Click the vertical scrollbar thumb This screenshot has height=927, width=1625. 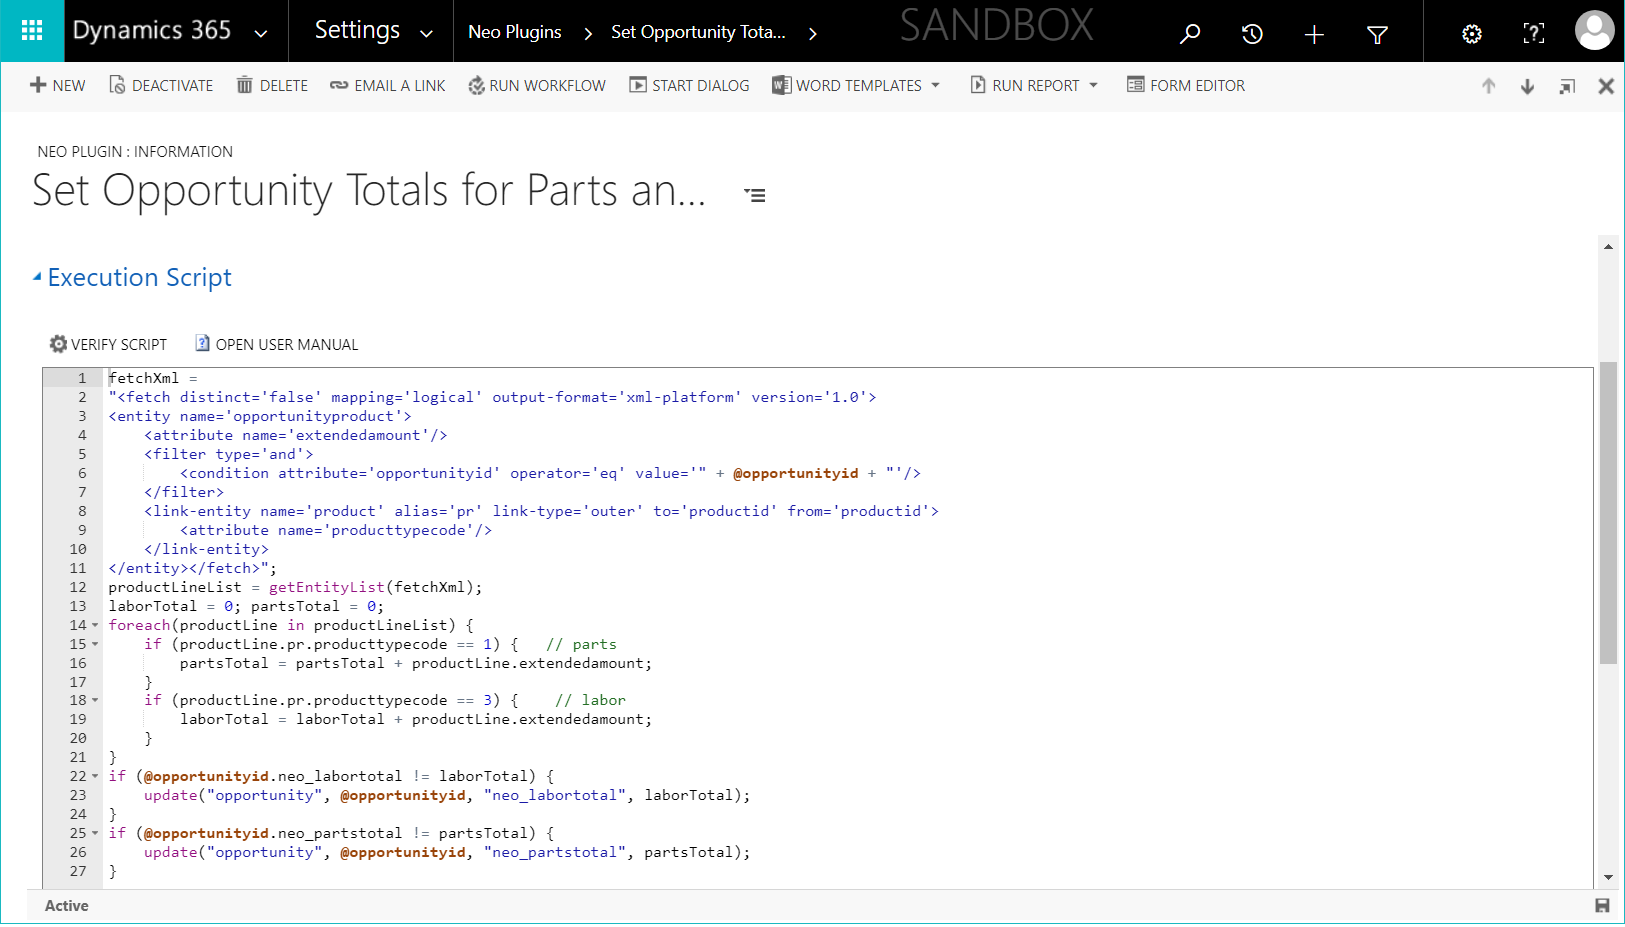1608,513
